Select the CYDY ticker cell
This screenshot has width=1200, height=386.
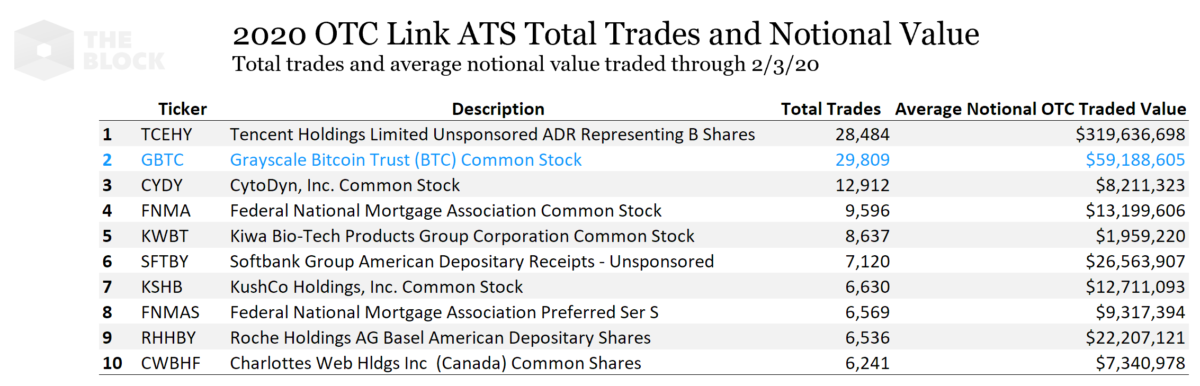[164, 185]
